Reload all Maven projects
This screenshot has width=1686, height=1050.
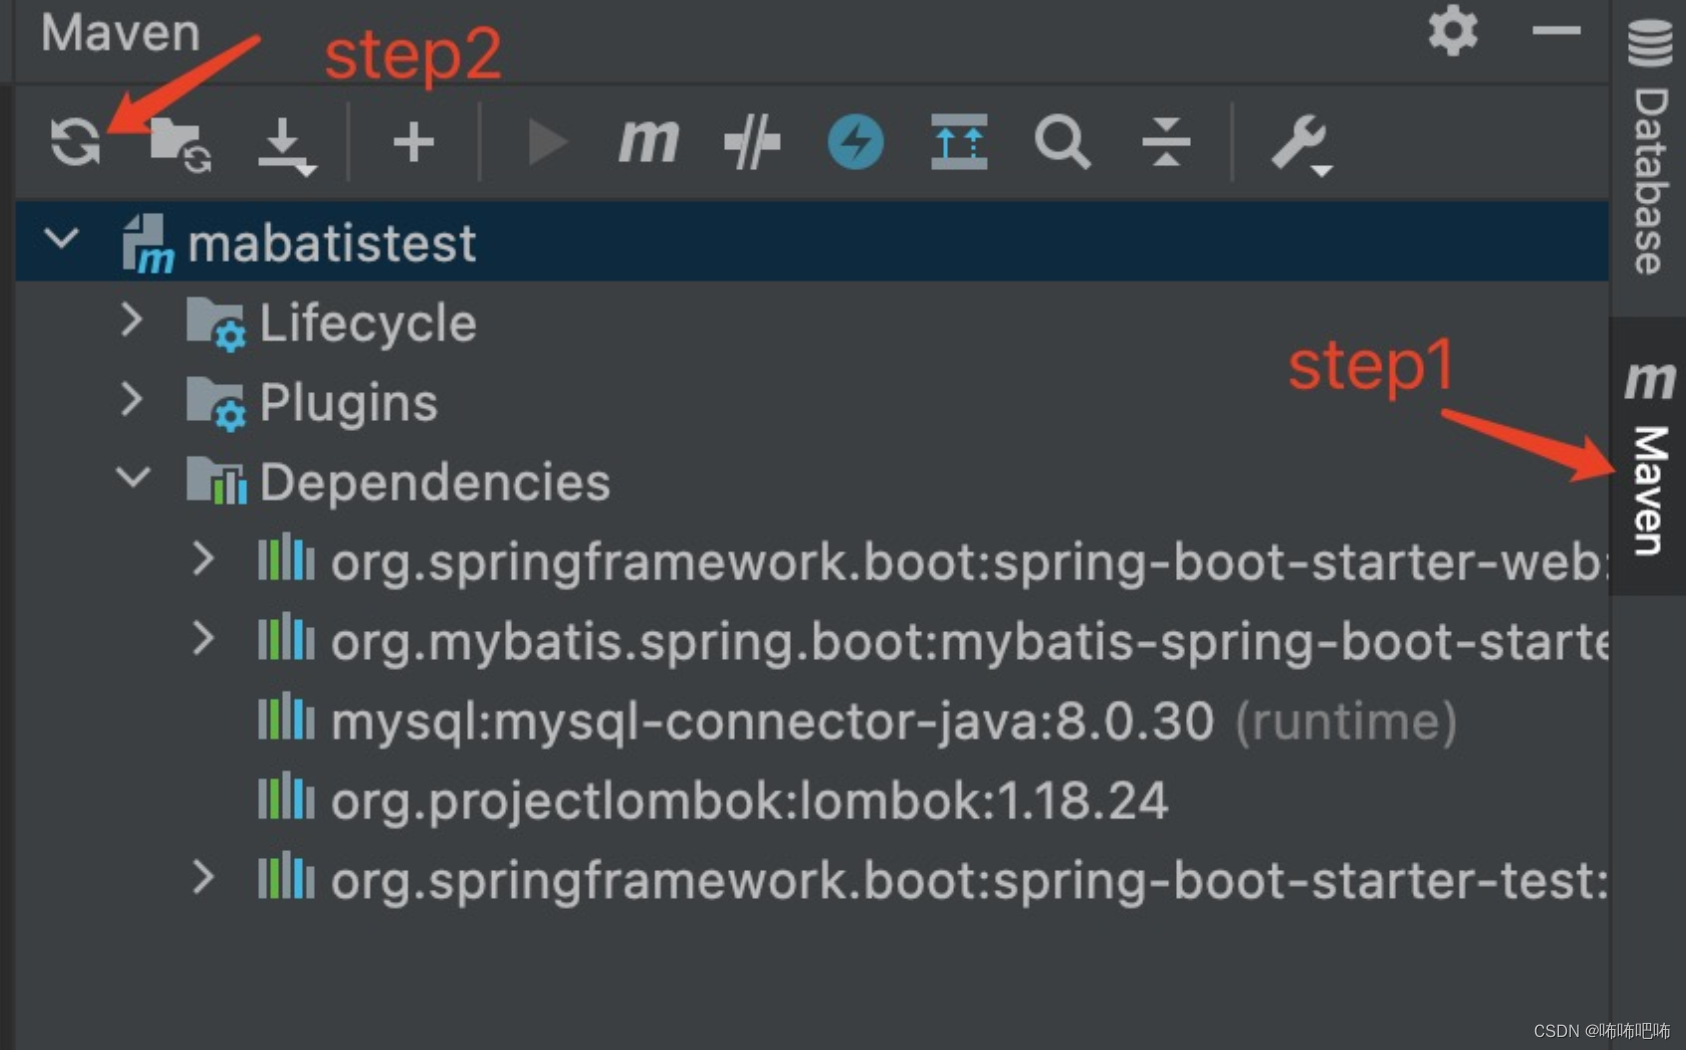pyautogui.click(x=76, y=142)
